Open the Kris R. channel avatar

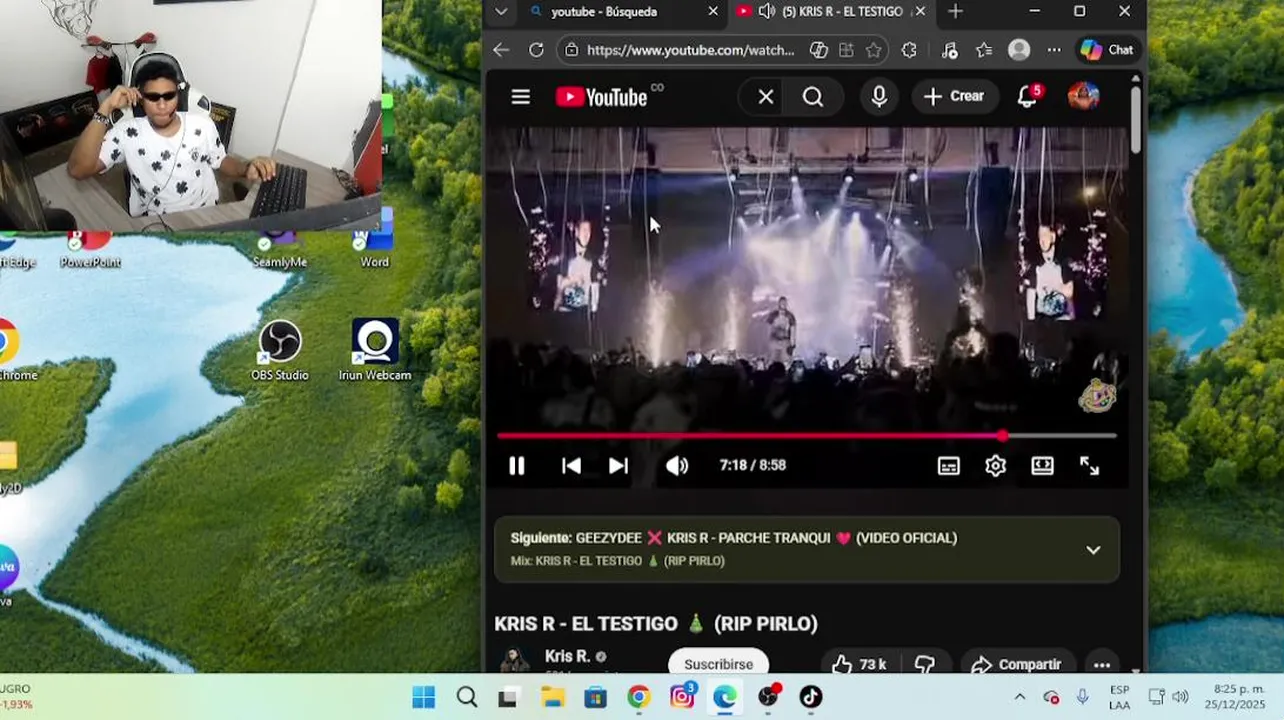[514, 660]
